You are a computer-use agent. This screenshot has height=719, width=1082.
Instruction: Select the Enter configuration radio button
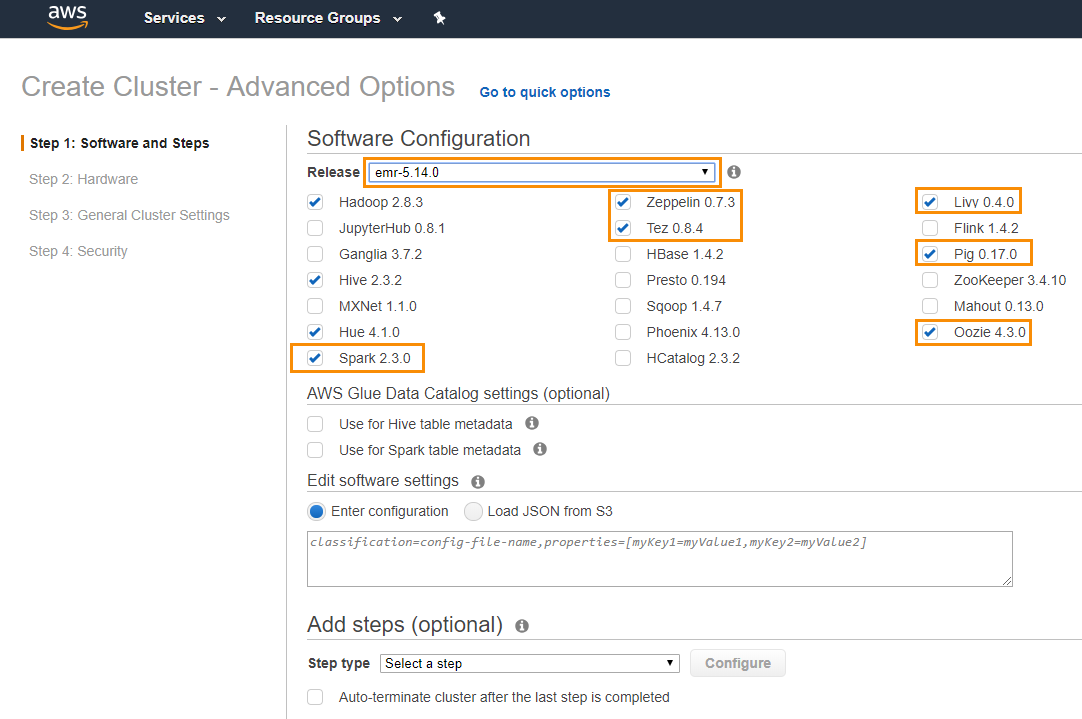[x=317, y=511]
